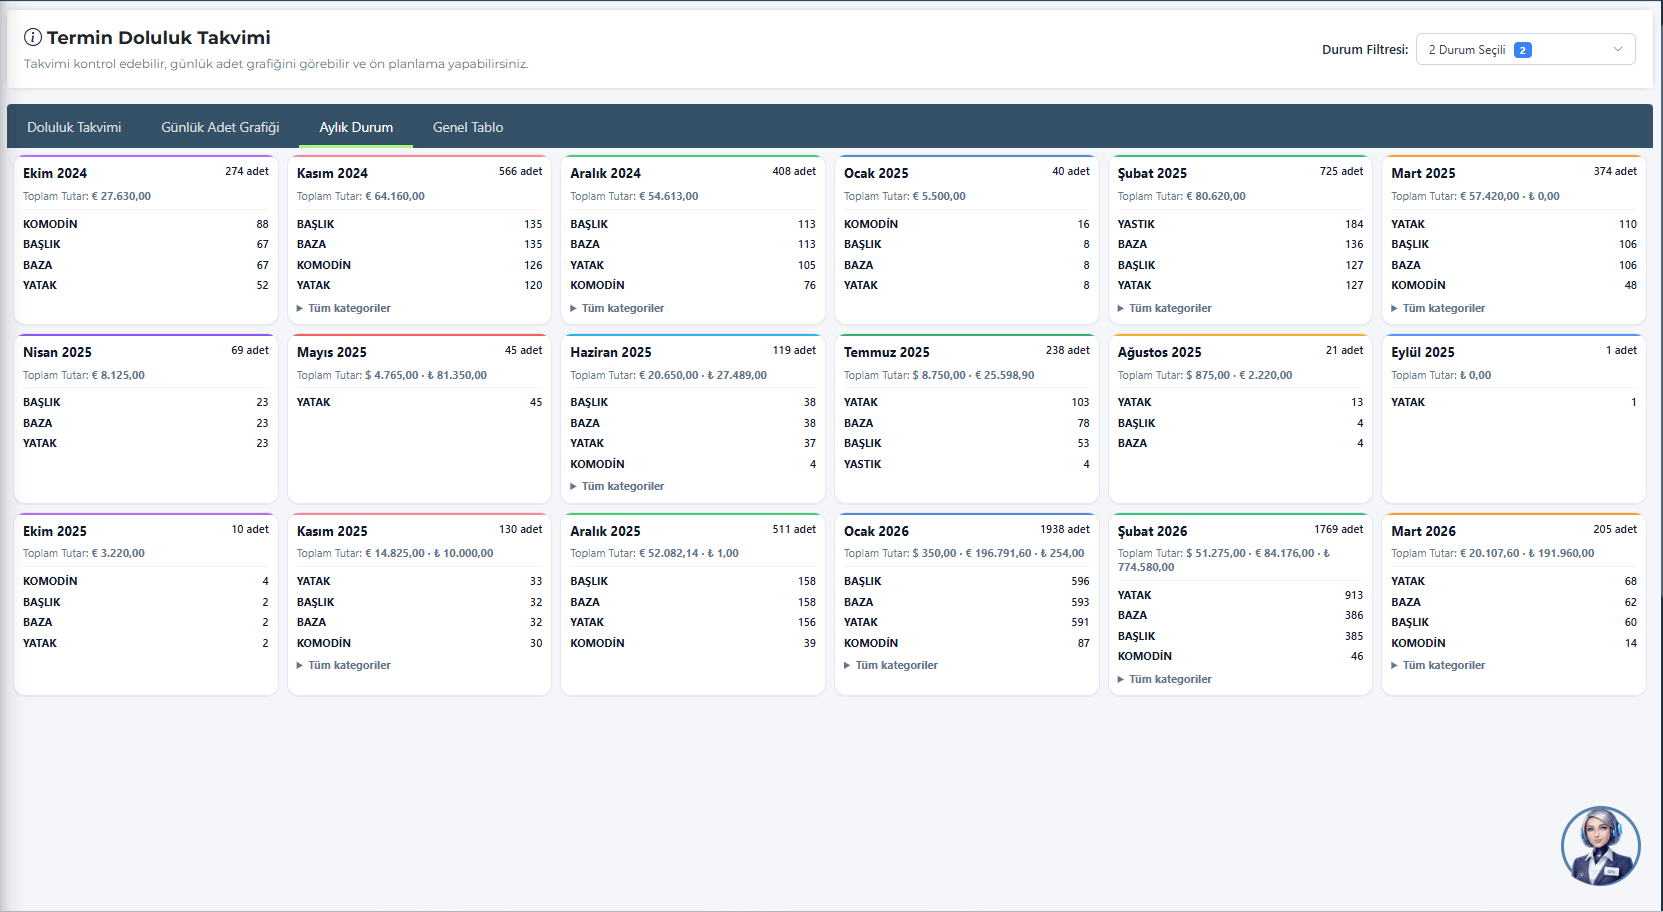Screen dimensions: 1663x912
Task: Click the chevron arrow in the status filter
Action: [x=1617, y=50]
